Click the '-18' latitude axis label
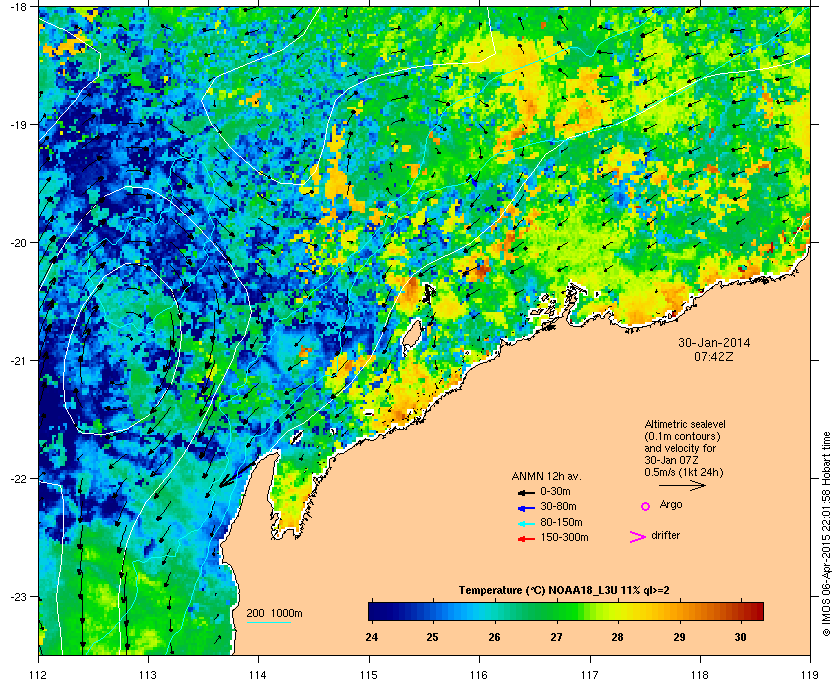 tap(17, 7)
